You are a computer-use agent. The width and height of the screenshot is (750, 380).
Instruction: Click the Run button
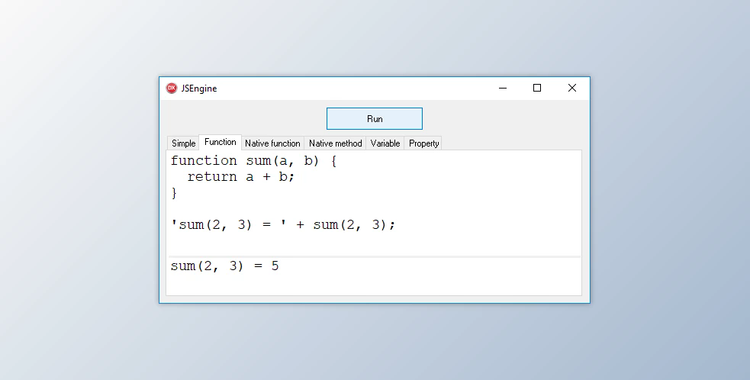pos(375,119)
